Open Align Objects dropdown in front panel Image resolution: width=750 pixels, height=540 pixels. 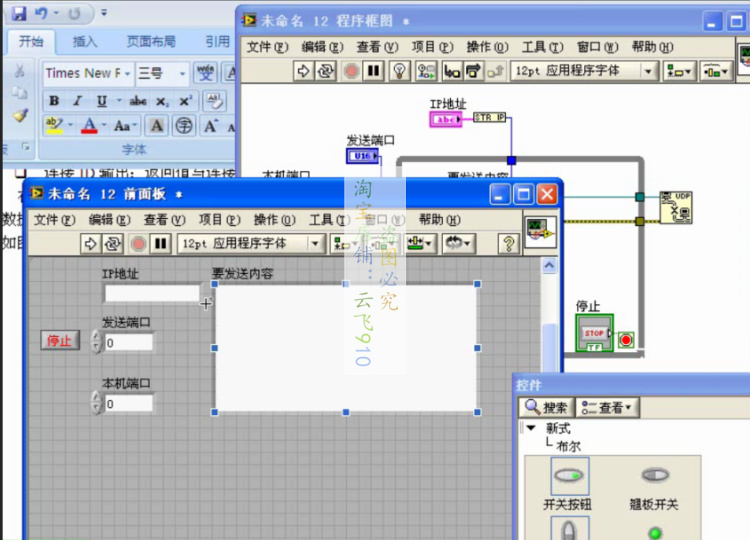(x=347, y=244)
